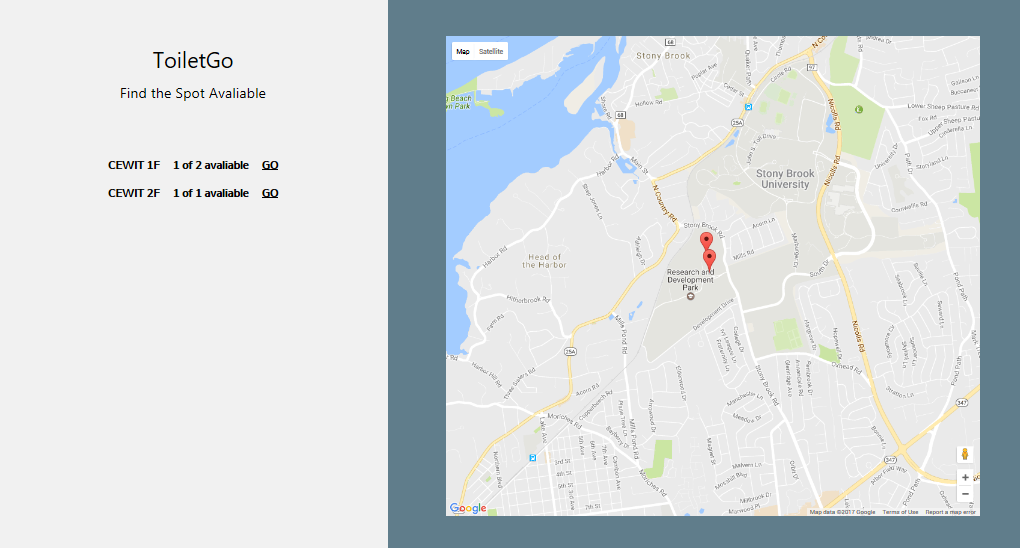The height and width of the screenshot is (548, 1020).
Task: Click the Research Park star icon
Action: coord(690,296)
